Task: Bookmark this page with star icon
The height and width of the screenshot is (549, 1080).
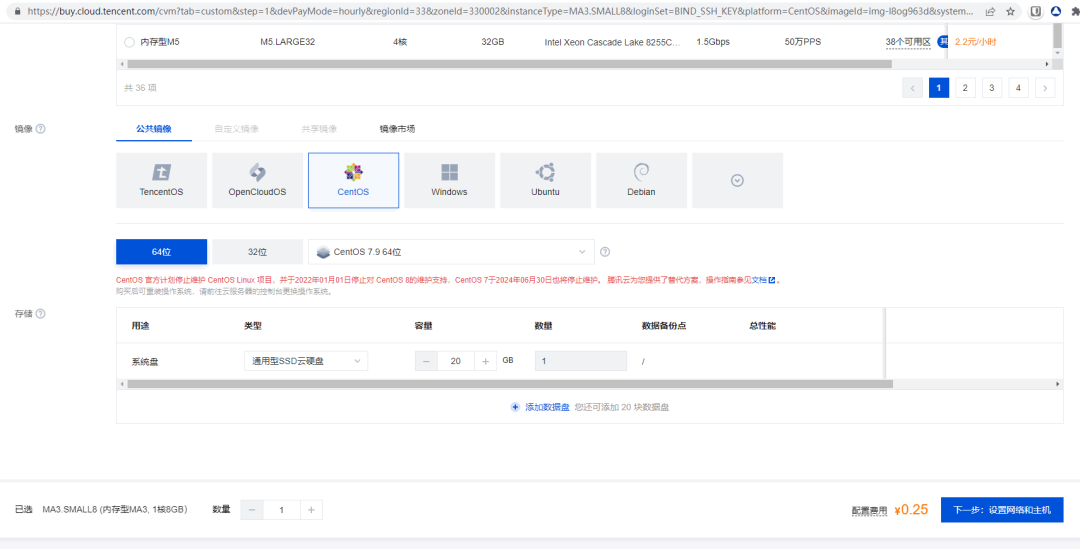Action: (x=1010, y=11)
